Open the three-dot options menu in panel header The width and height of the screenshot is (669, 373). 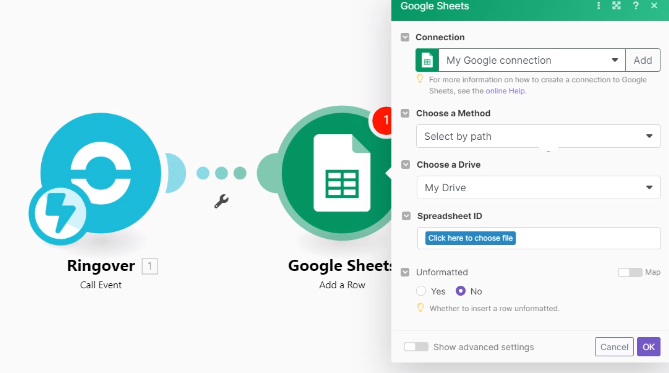coord(599,6)
